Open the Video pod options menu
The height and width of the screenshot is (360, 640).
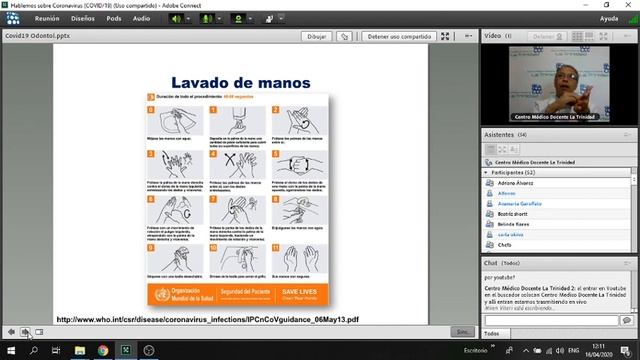point(627,36)
